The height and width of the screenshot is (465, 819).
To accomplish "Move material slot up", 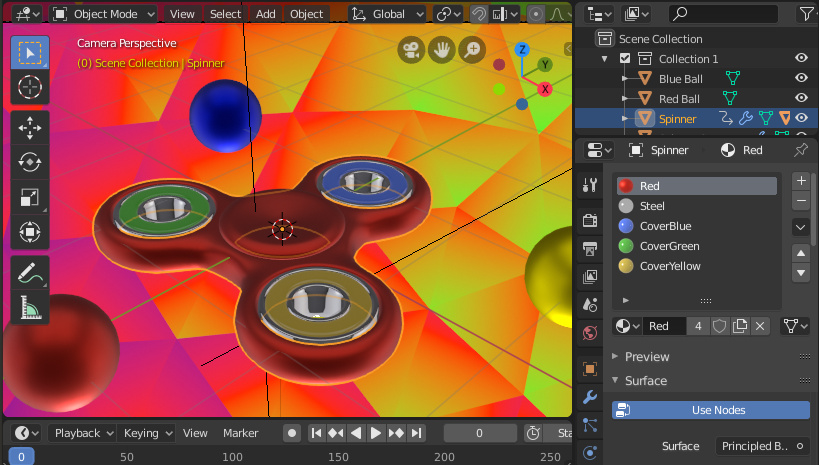I will tap(801, 253).
